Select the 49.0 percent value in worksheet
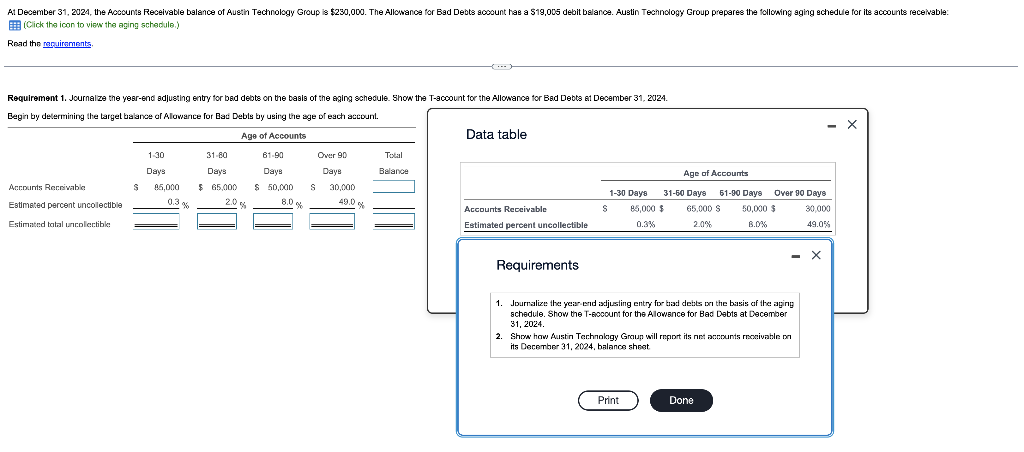 345,202
